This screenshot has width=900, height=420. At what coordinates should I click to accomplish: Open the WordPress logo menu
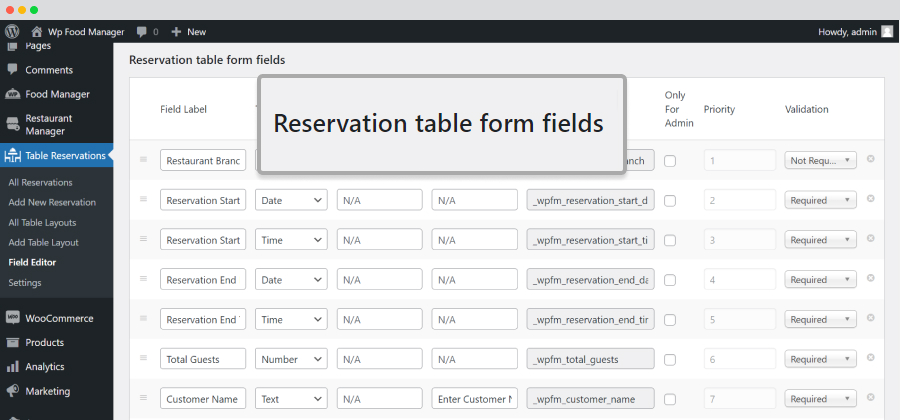tap(12, 32)
